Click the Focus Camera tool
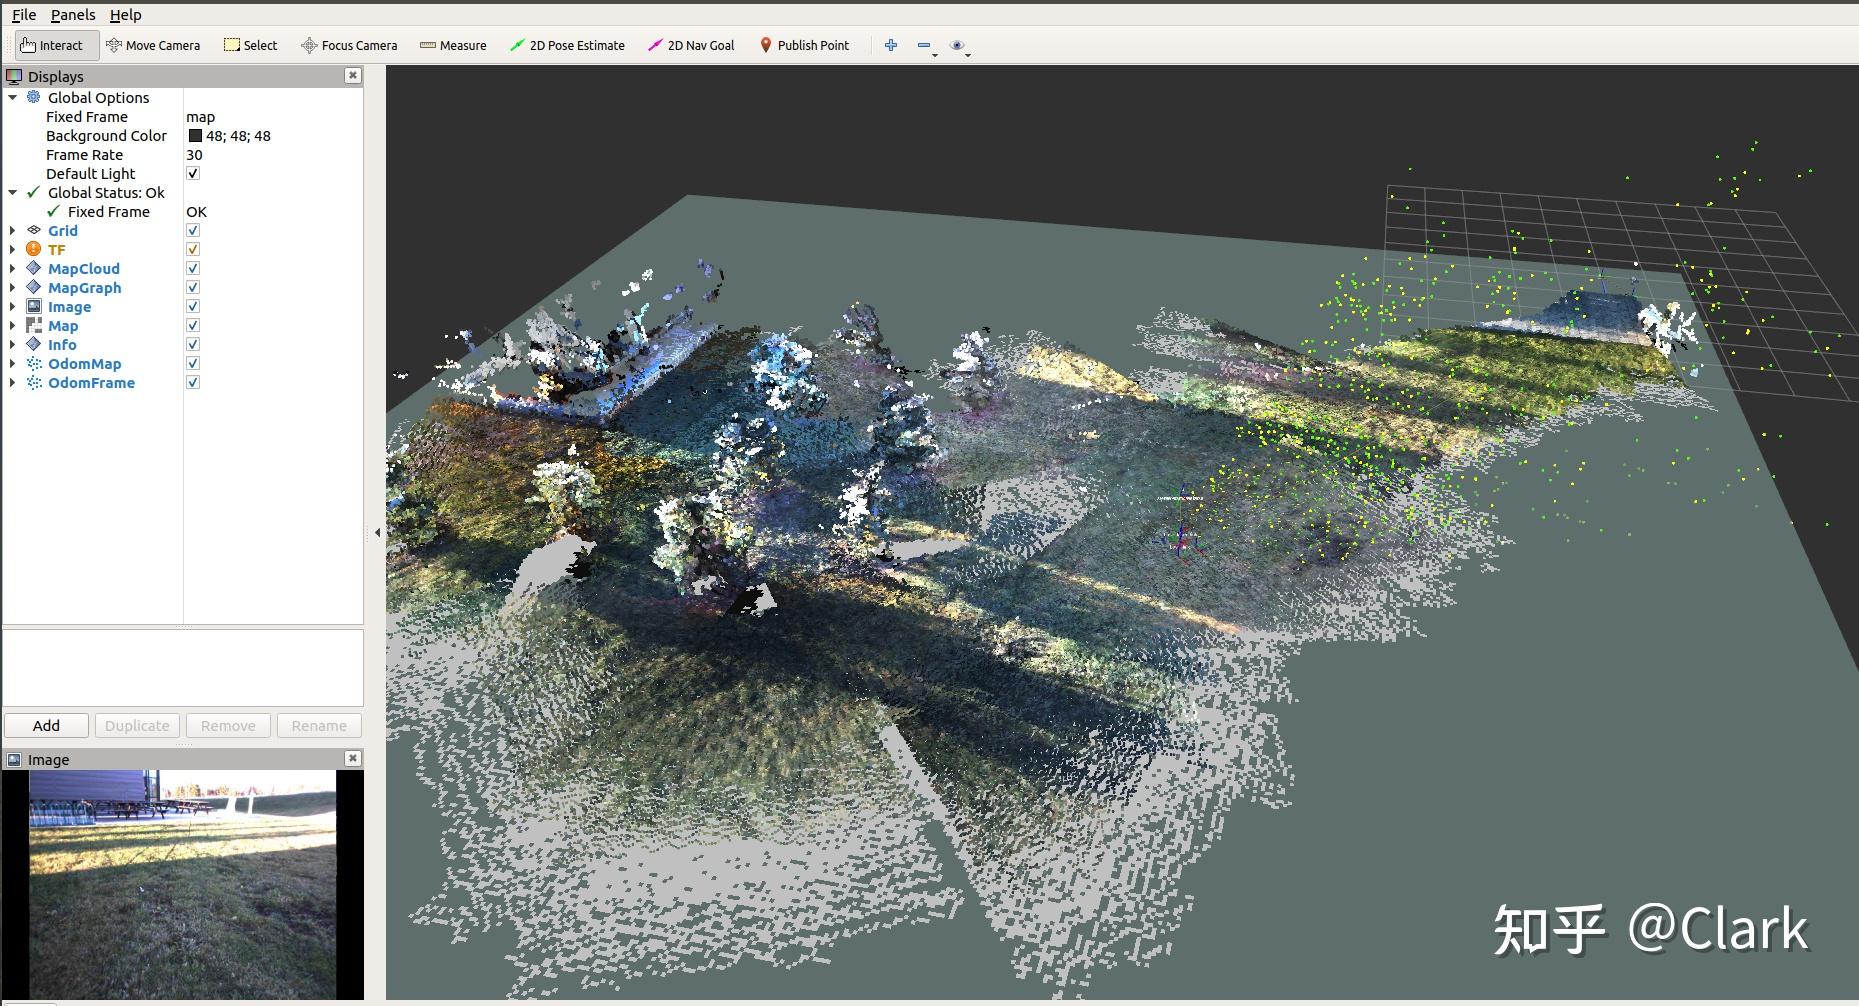 [x=348, y=45]
